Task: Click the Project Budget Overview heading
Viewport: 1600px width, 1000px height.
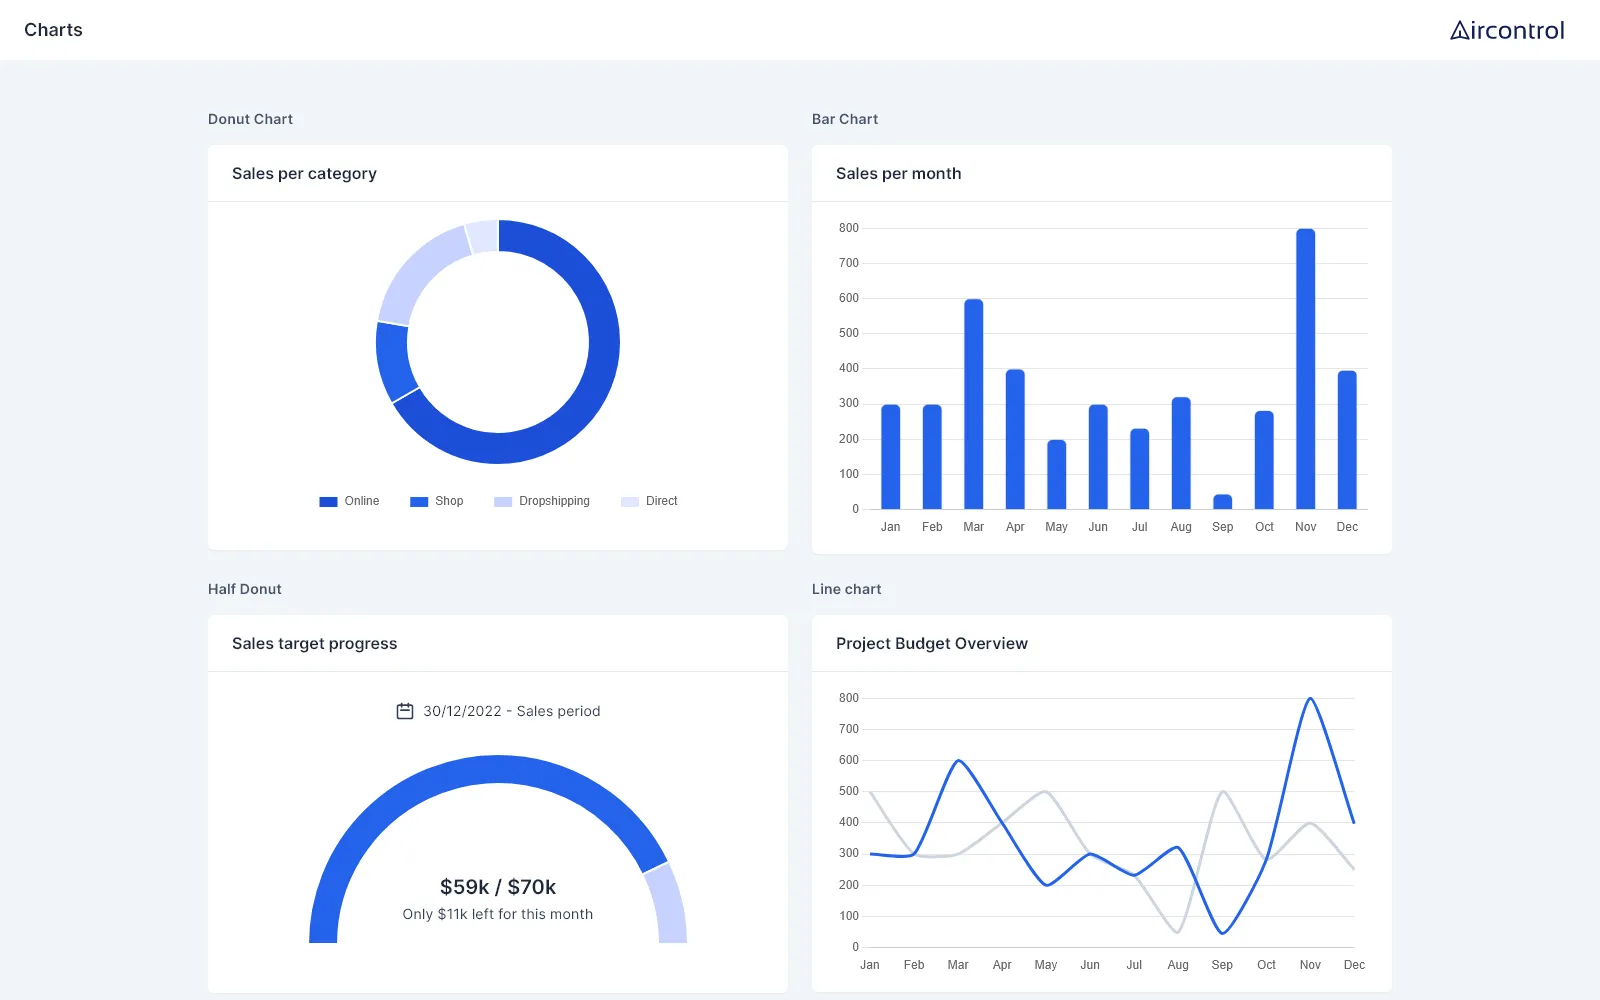Action: tap(932, 643)
